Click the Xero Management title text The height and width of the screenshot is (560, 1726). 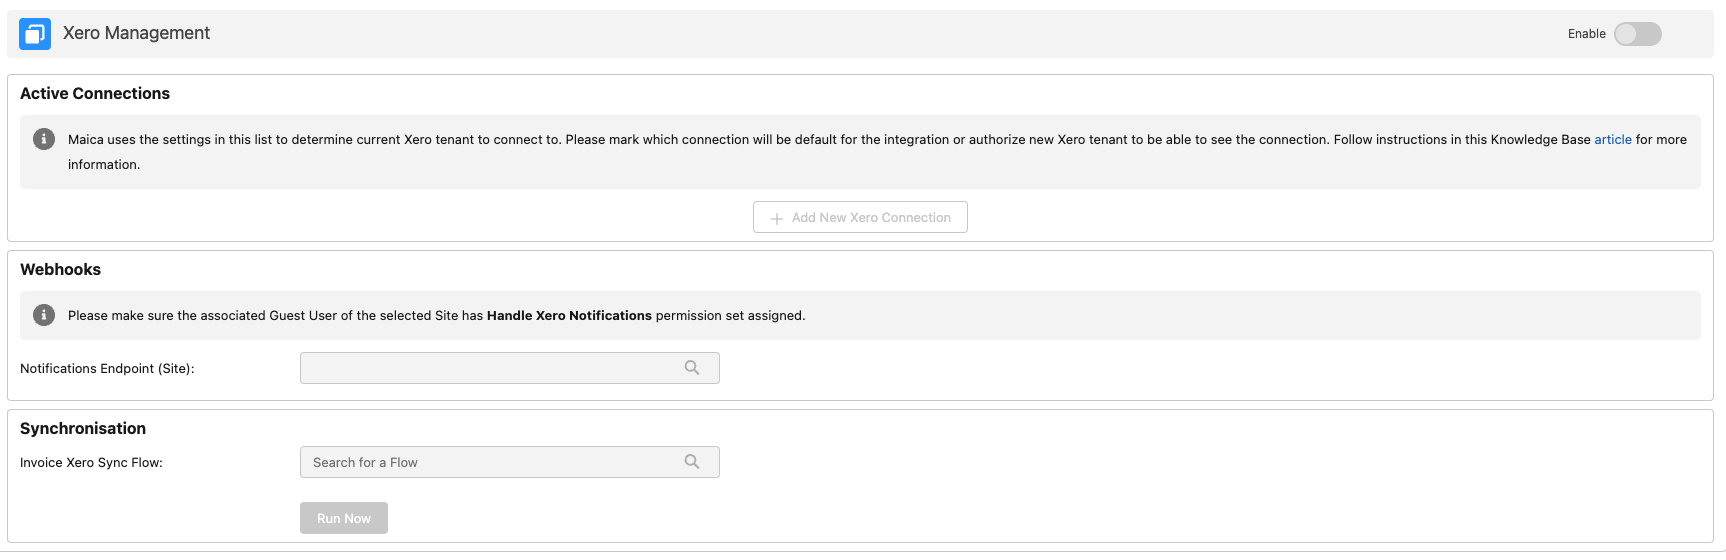136,33
